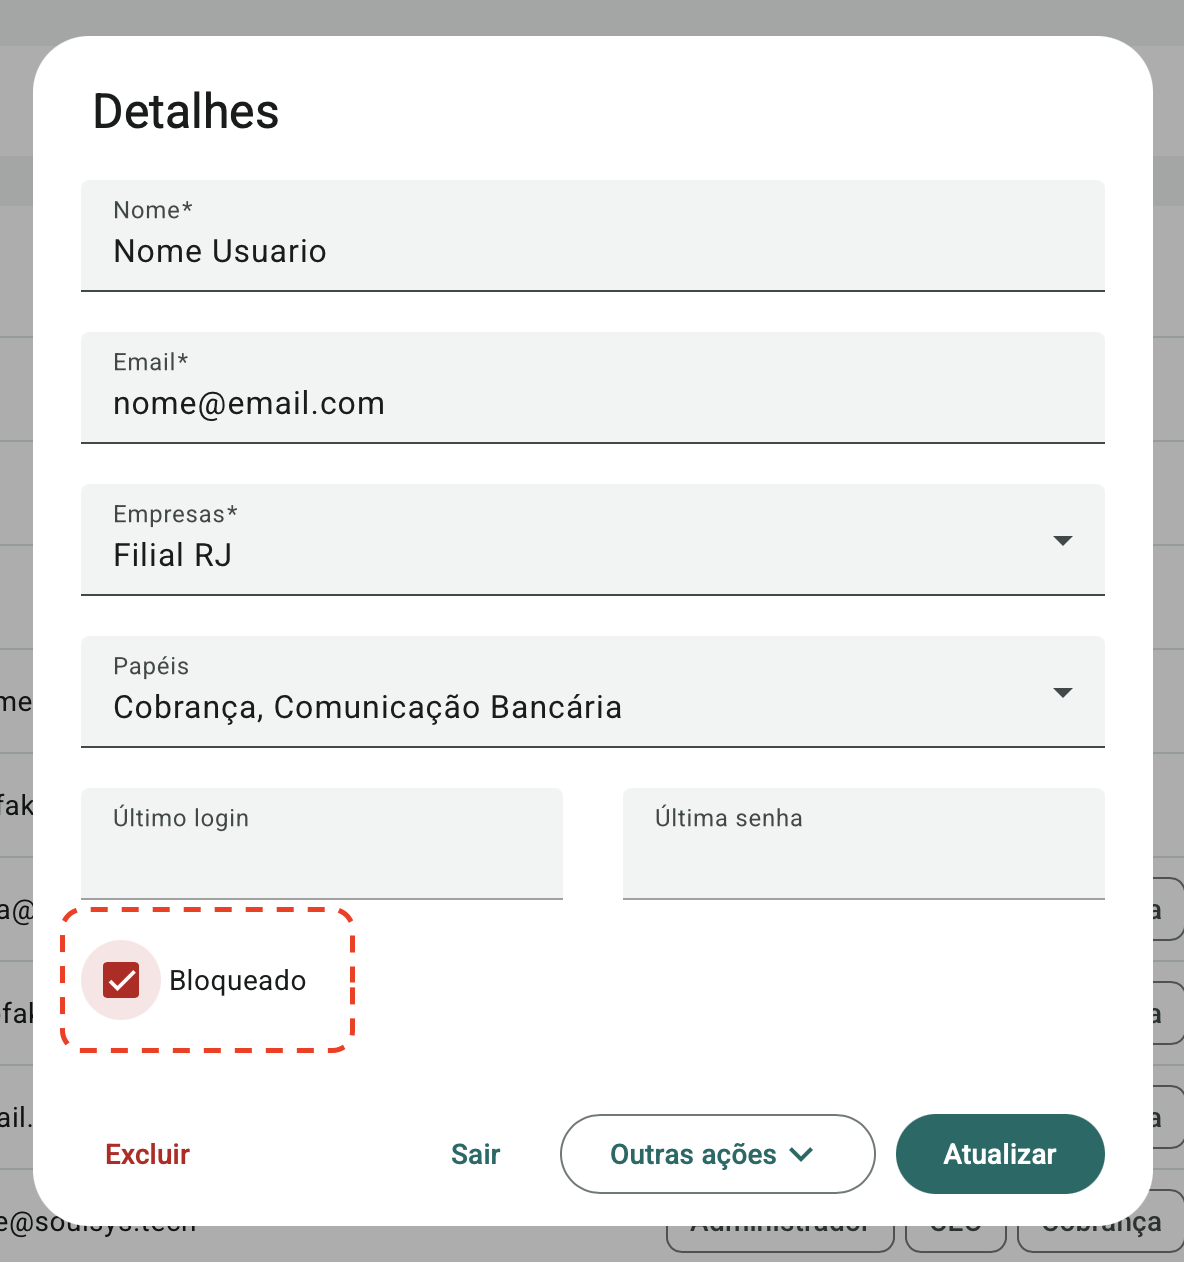Click the red Excluir button

148,1154
